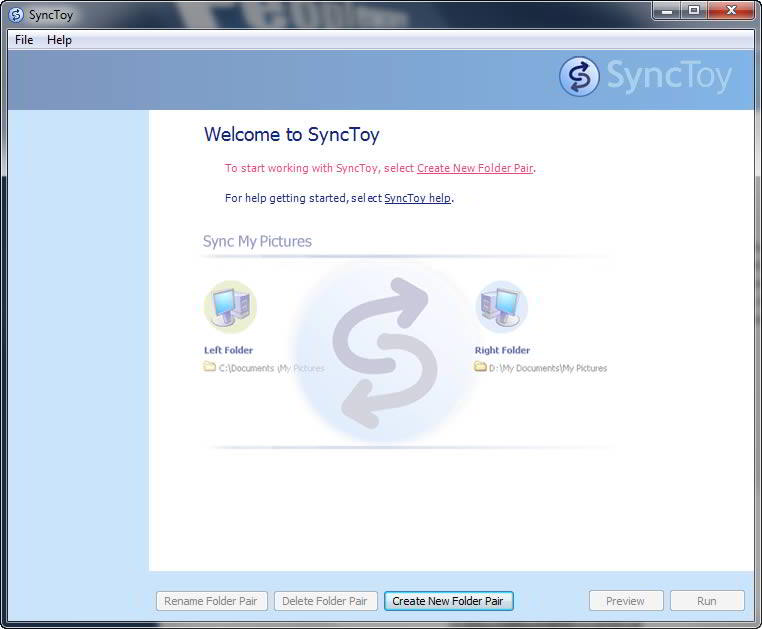Click the Left Folder computer icon

pos(230,307)
